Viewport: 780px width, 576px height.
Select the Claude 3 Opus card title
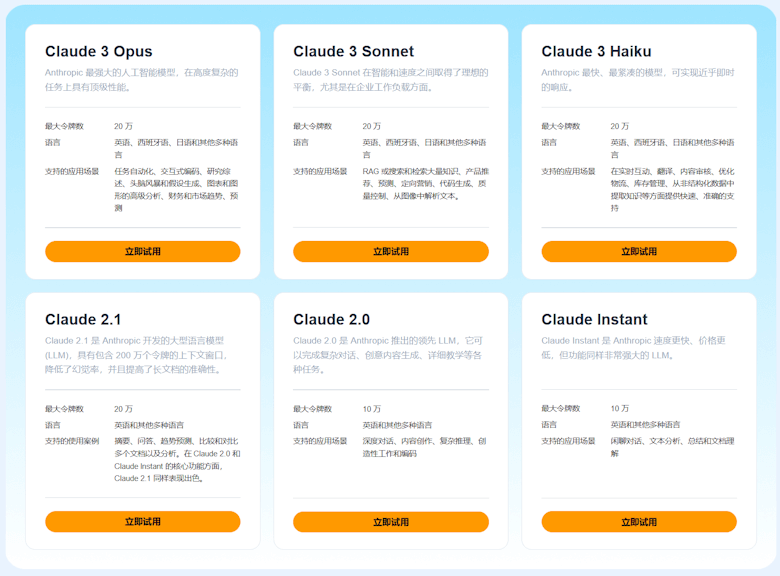[x=98, y=51]
